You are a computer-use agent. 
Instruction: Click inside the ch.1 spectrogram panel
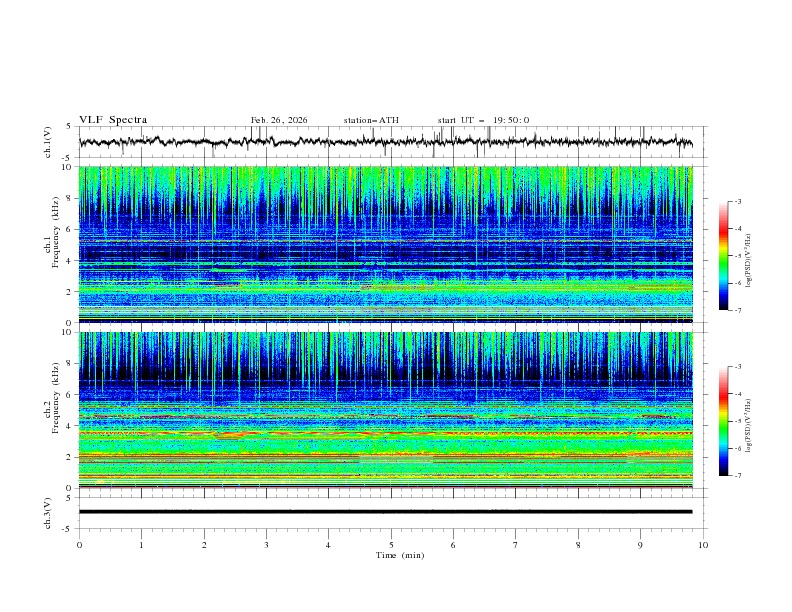point(385,244)
